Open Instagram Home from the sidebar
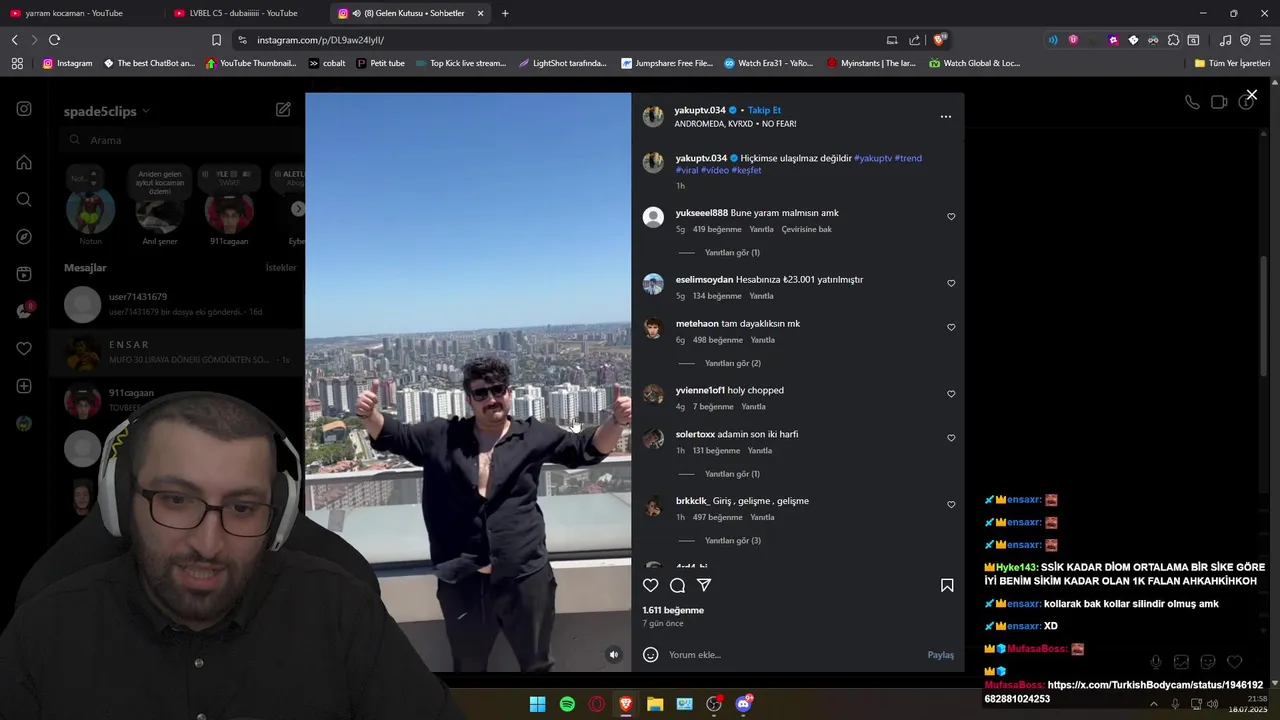The height and width of the screenshot is (720, 1280). tap(24, 162)
